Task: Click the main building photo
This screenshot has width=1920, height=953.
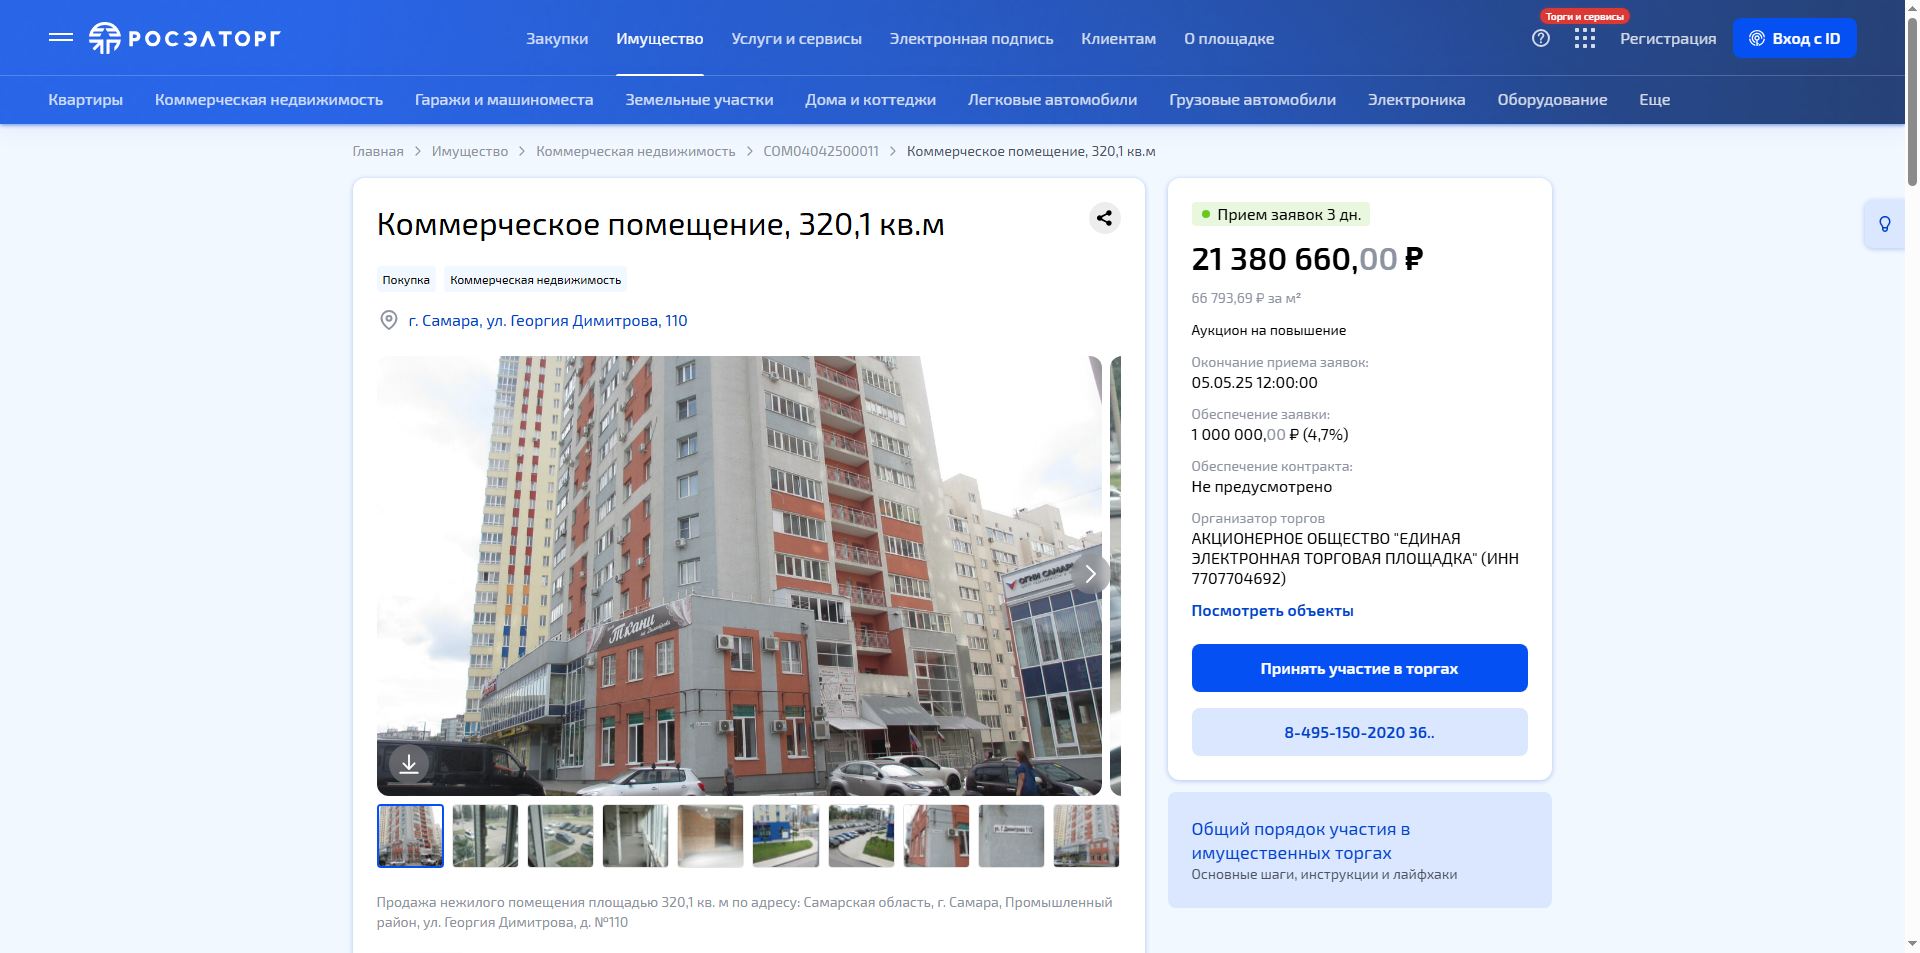Action: (739, 576)
